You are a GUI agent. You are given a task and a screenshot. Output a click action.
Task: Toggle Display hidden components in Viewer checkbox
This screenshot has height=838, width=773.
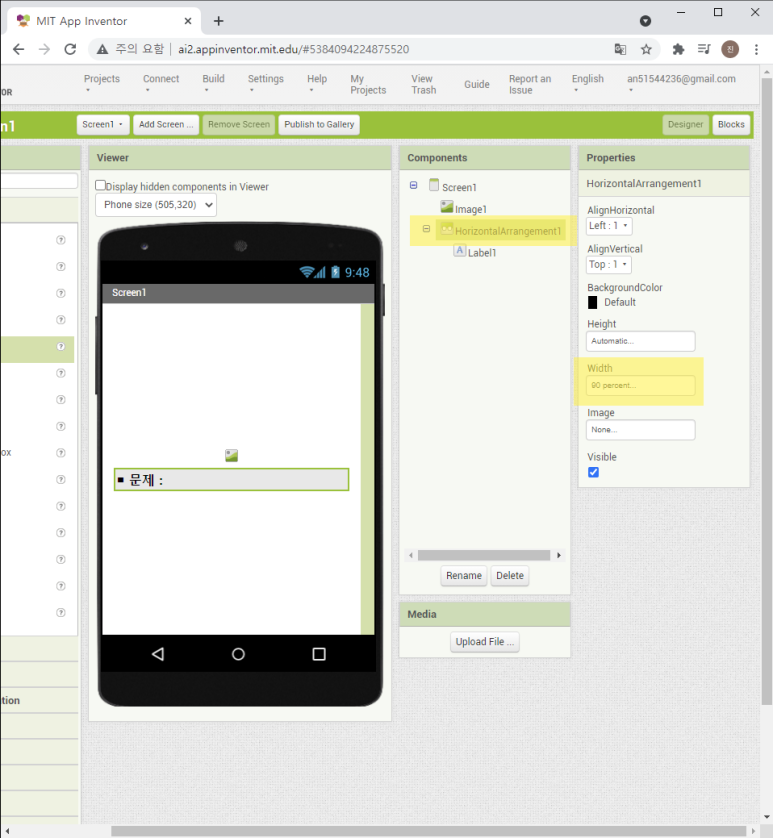(100, 185)
